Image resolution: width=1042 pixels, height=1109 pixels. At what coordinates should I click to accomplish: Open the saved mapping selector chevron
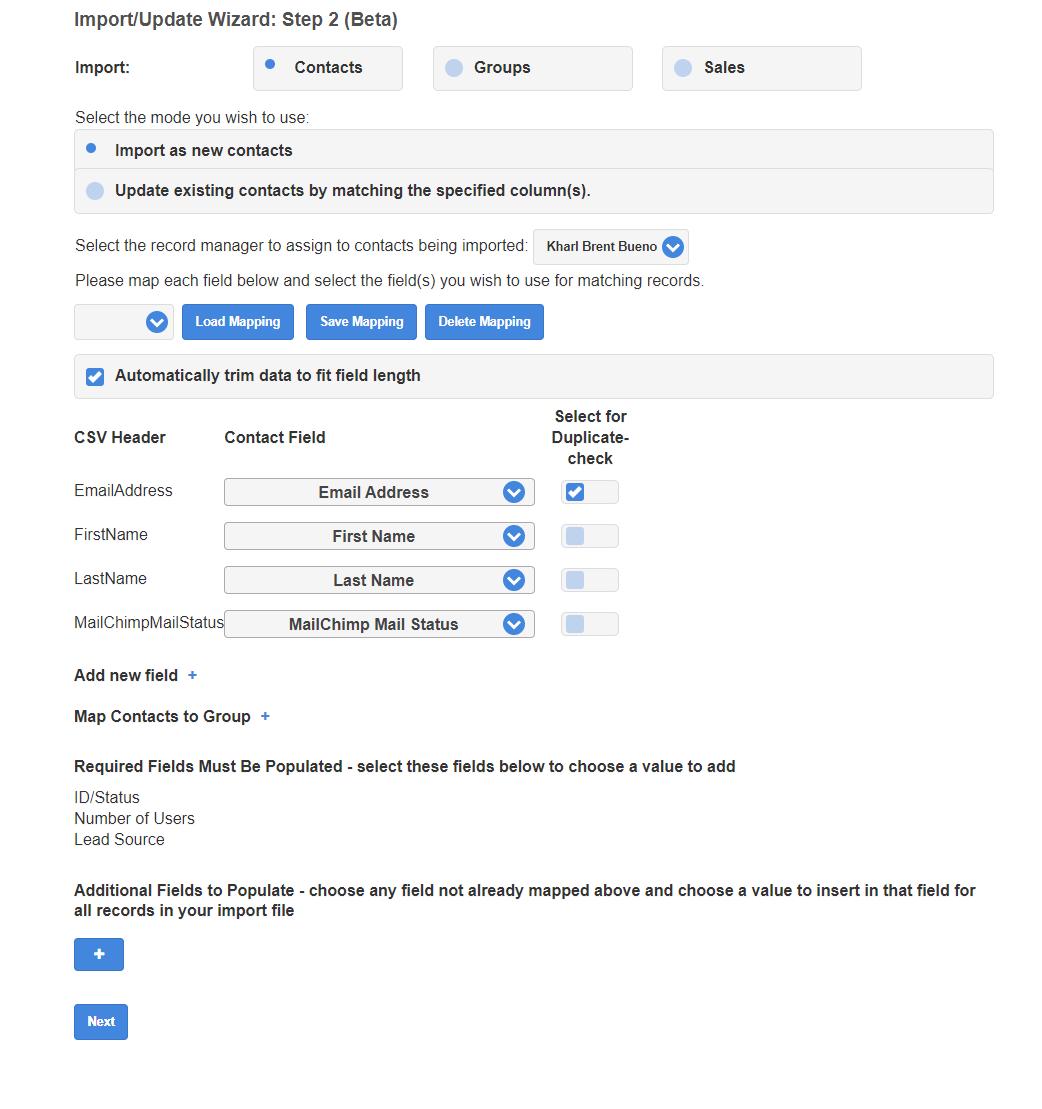157,323
